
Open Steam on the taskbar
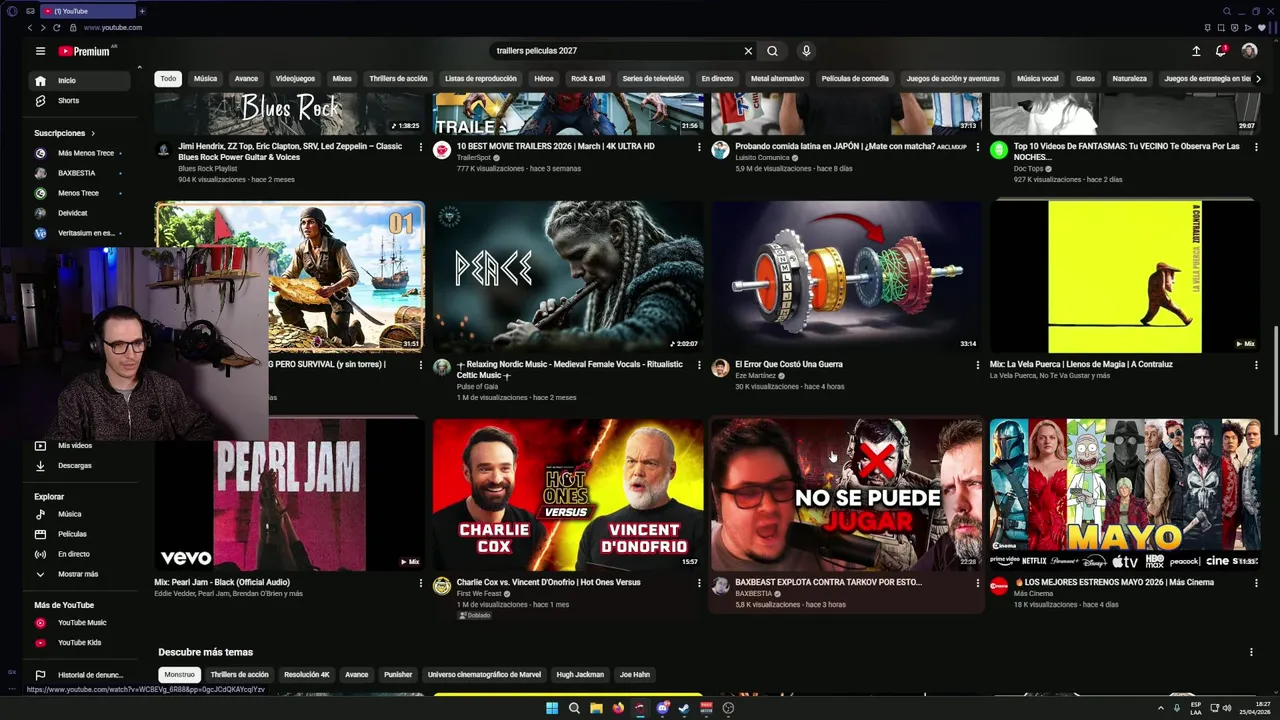coord(684,708)
